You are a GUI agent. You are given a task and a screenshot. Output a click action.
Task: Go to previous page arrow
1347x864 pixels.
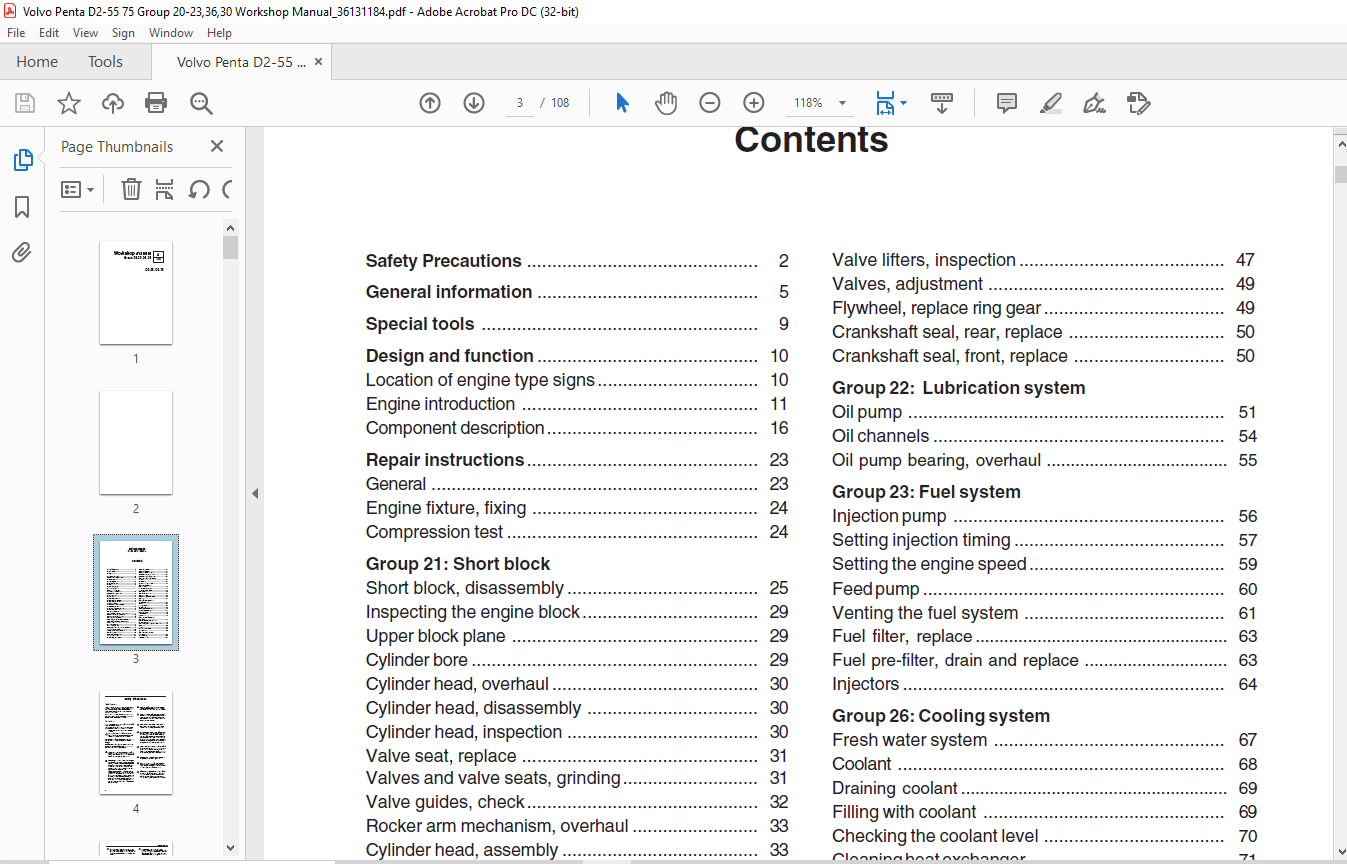[430, 103]
